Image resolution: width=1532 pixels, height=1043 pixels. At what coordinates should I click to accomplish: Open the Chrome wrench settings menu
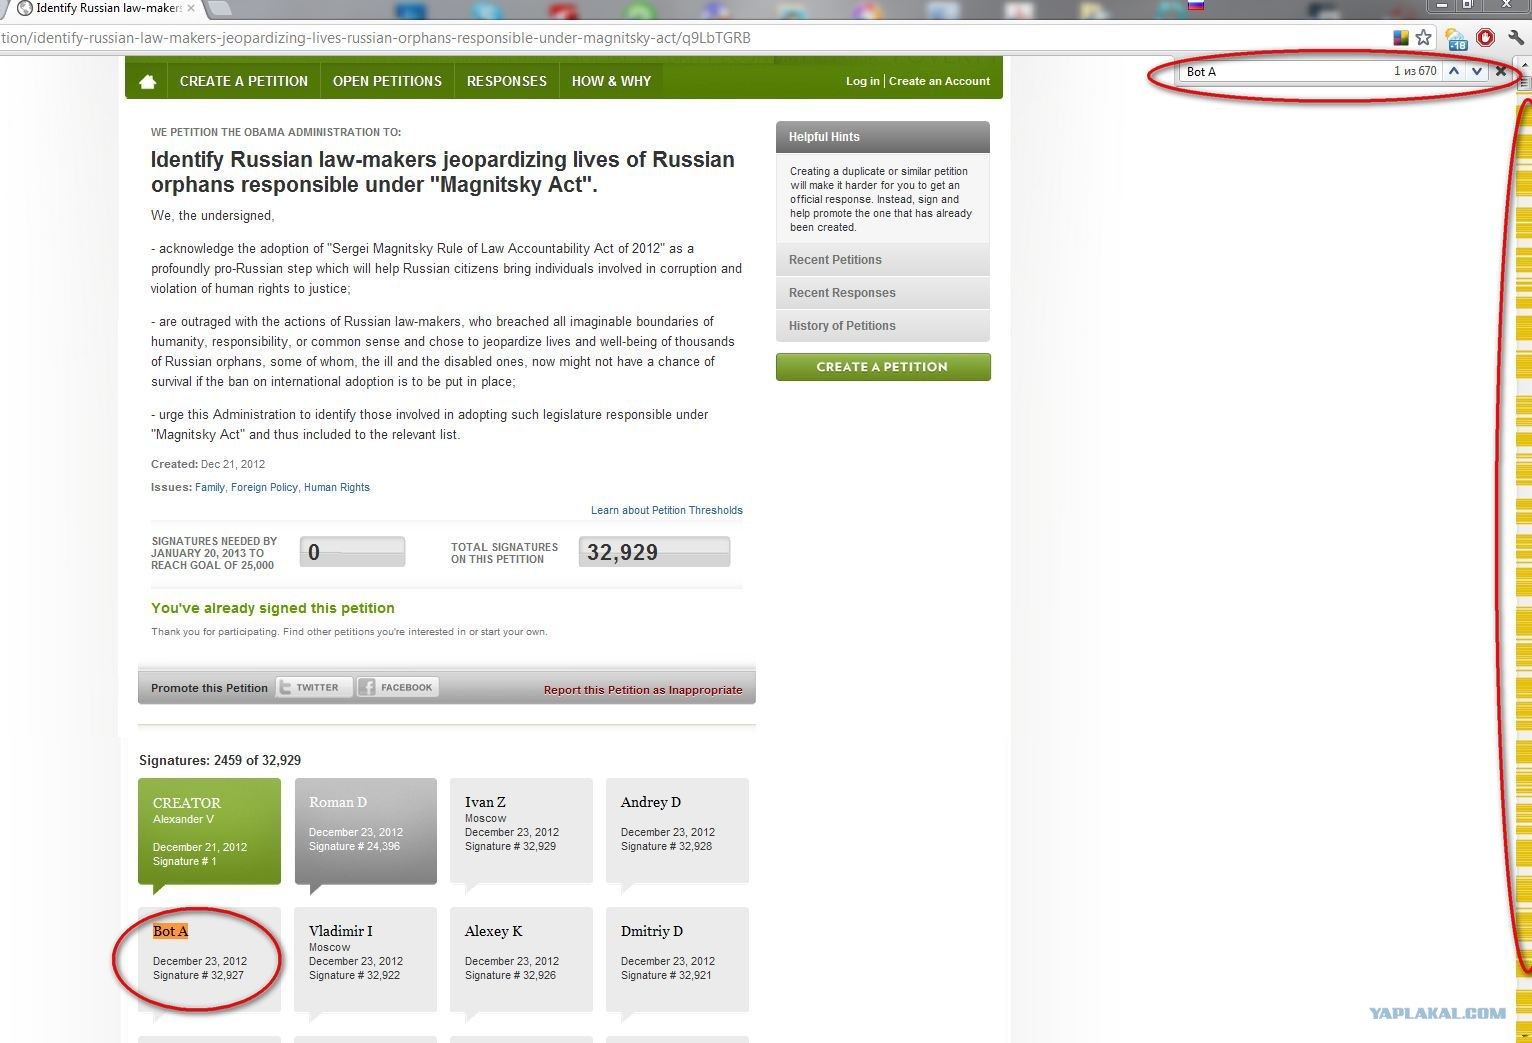1517,38
